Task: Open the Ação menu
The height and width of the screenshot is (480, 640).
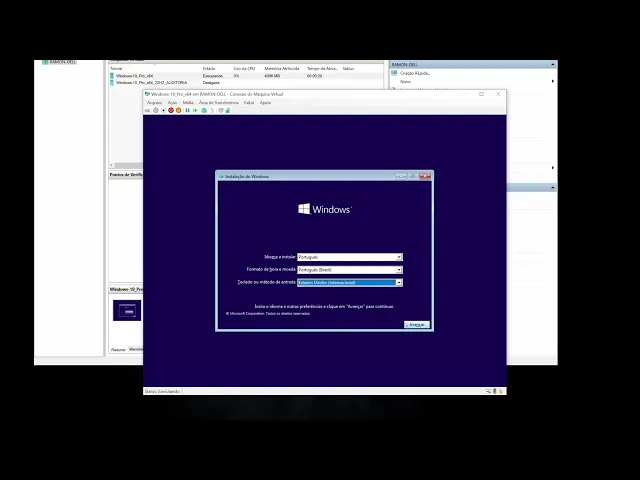Action: tap(173, 103)
